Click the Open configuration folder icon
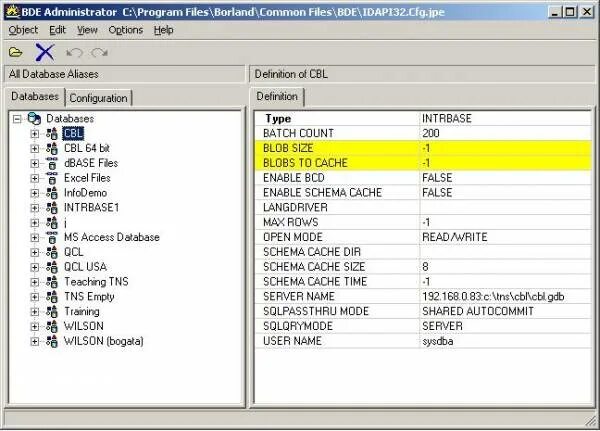The image size is (600, 431). coord(16,52)
